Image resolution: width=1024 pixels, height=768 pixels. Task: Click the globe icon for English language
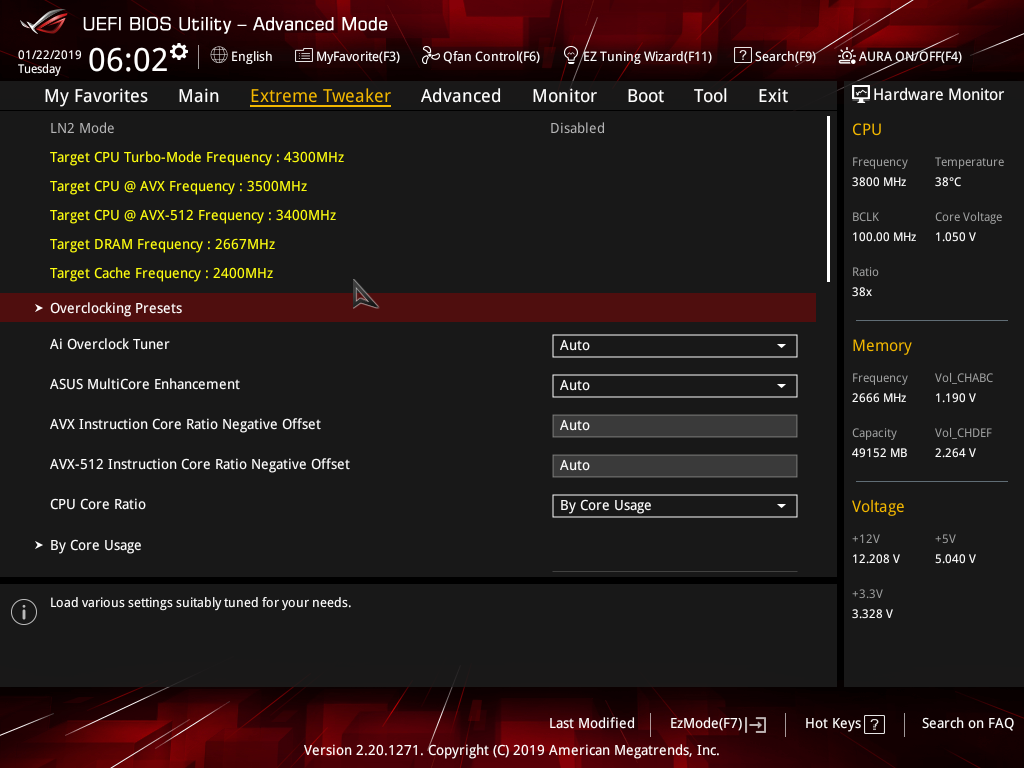point(219,56)
